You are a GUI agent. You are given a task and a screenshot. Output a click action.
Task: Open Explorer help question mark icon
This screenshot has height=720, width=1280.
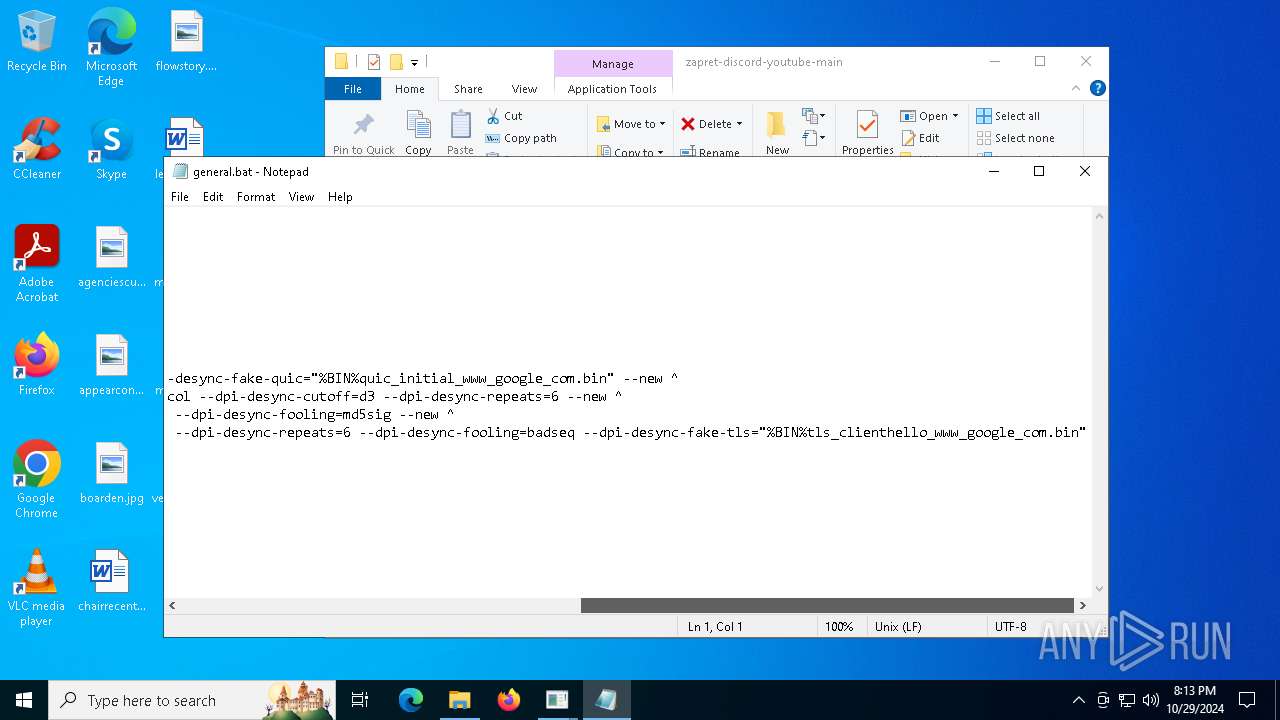(1097, 88)
